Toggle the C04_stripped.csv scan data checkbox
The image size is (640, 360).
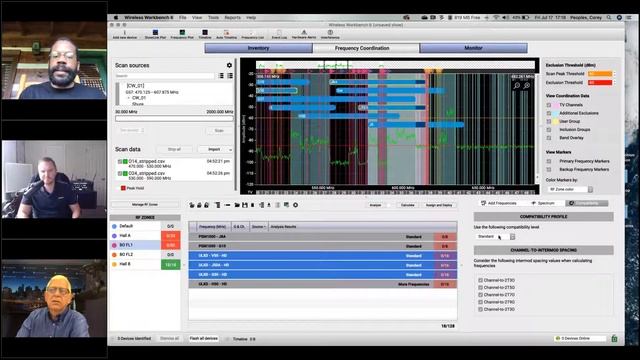(120, 173)
